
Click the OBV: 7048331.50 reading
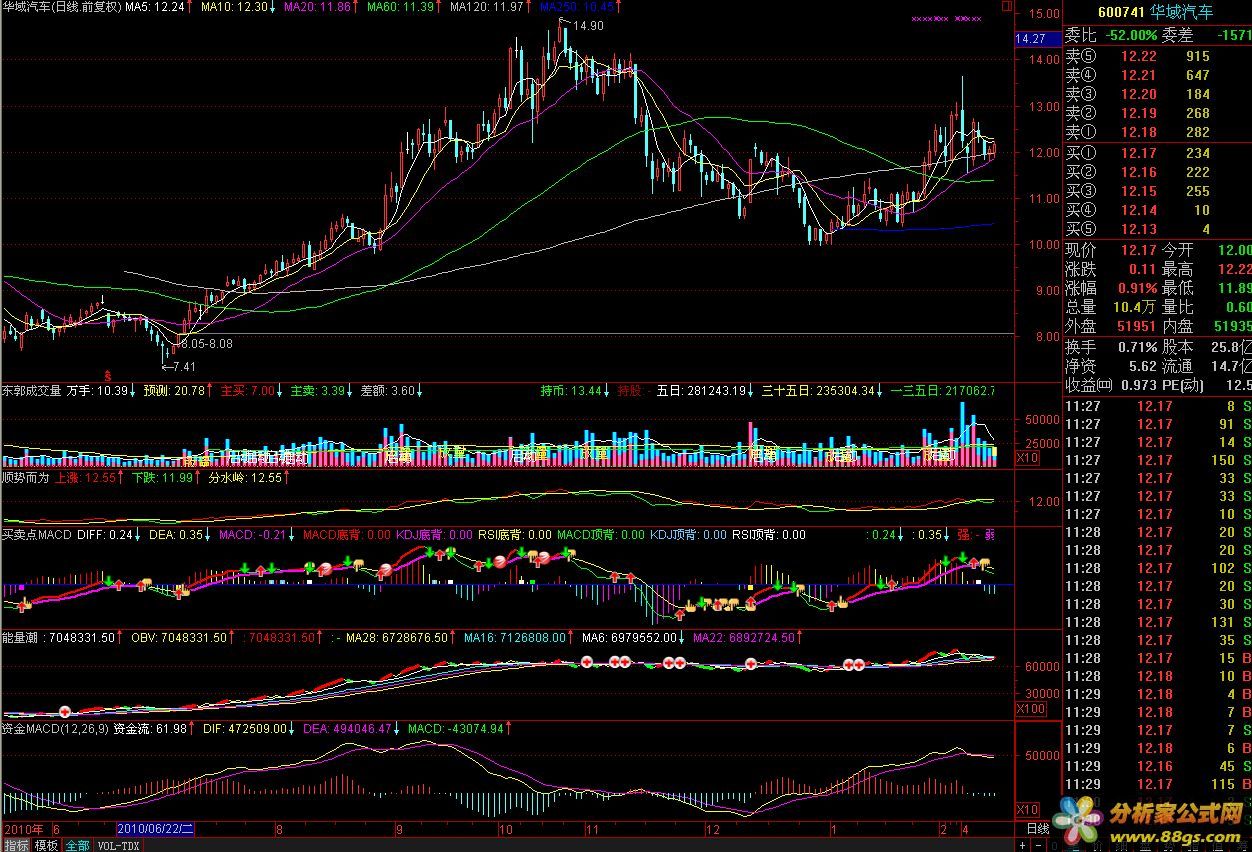[x=181, y=637]
